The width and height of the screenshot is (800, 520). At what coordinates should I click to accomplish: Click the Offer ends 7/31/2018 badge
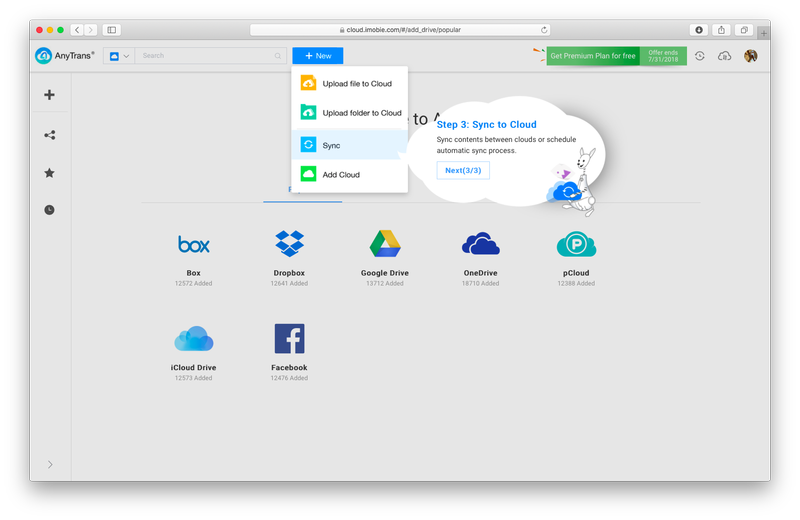[663, 56]
